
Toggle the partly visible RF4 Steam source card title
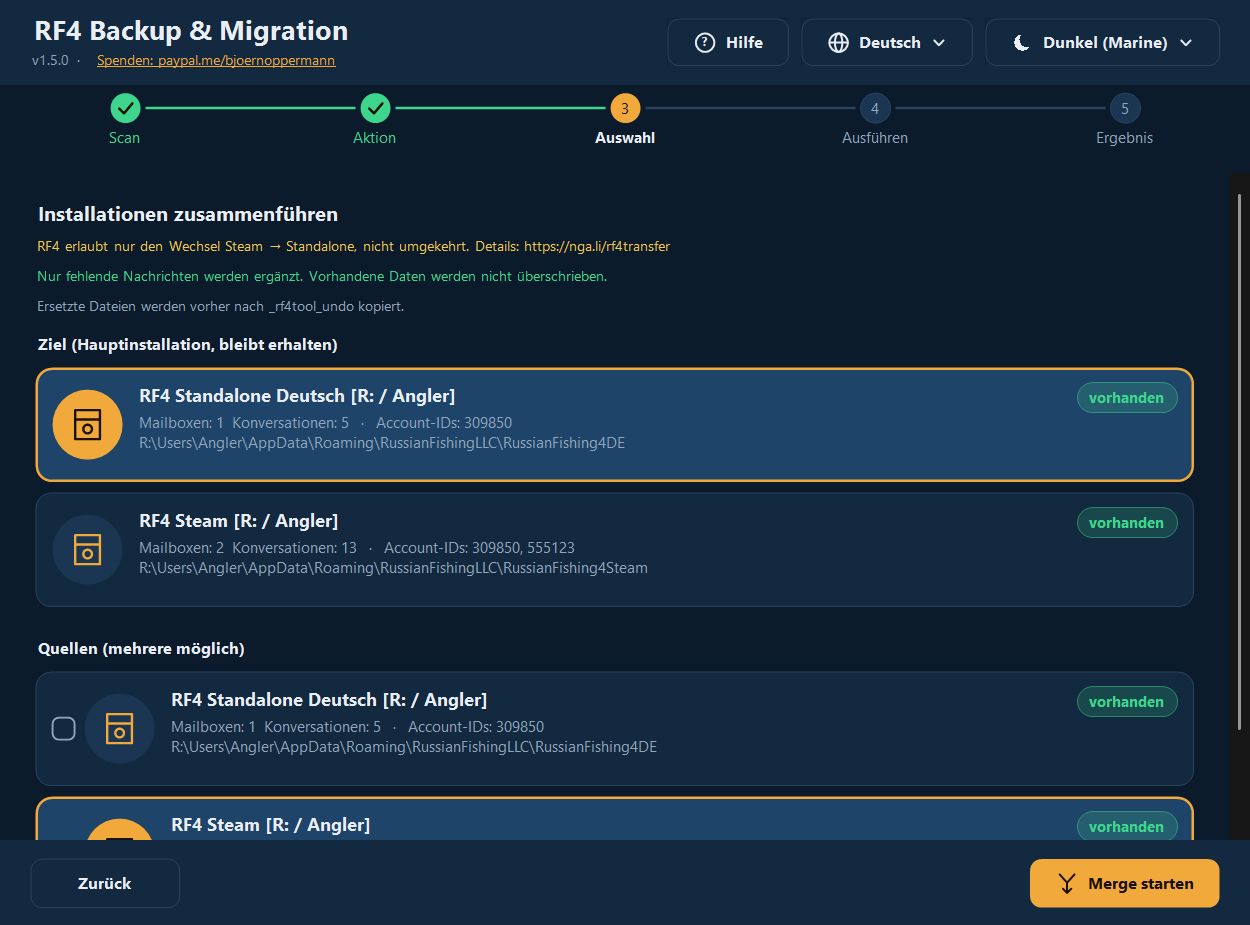pos(270,825)
